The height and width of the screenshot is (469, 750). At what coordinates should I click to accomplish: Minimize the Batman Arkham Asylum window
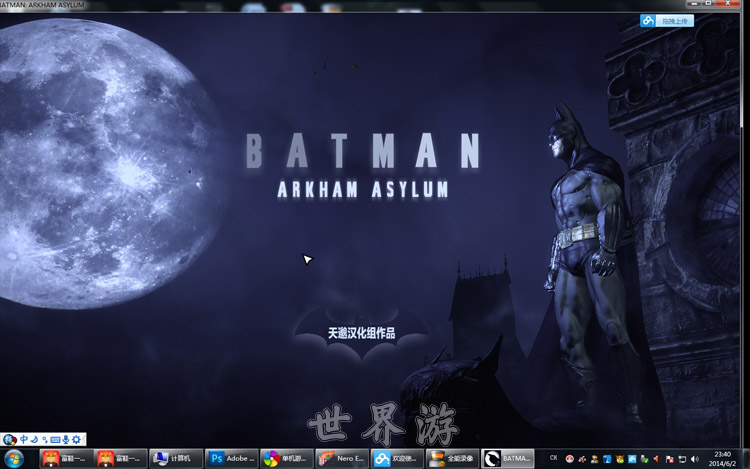click(694, 4)
